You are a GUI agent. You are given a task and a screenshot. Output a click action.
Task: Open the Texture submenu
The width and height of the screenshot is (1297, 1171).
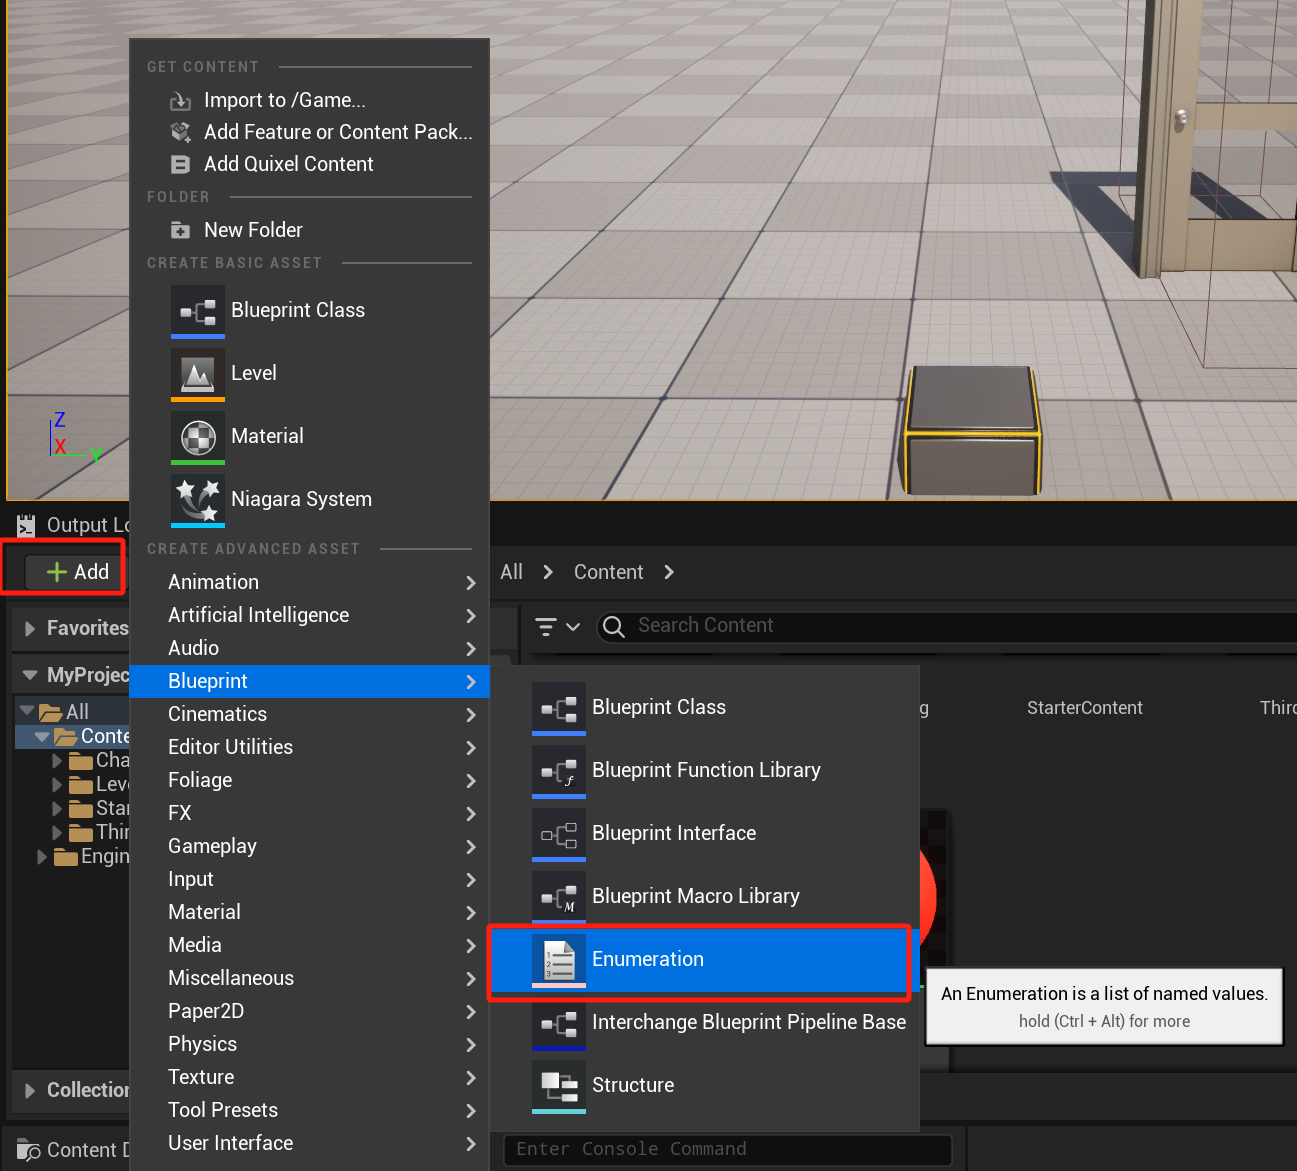tap(310, 1077)
